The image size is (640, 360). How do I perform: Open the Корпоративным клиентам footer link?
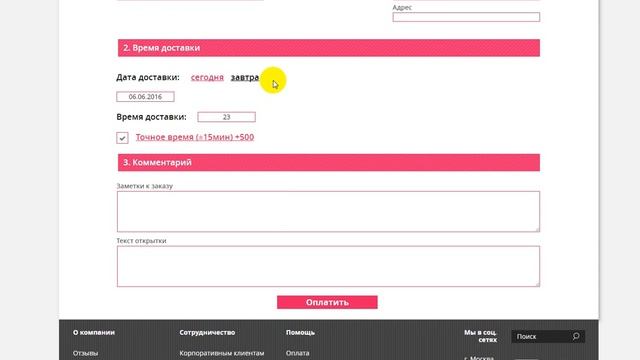(222, 353)
